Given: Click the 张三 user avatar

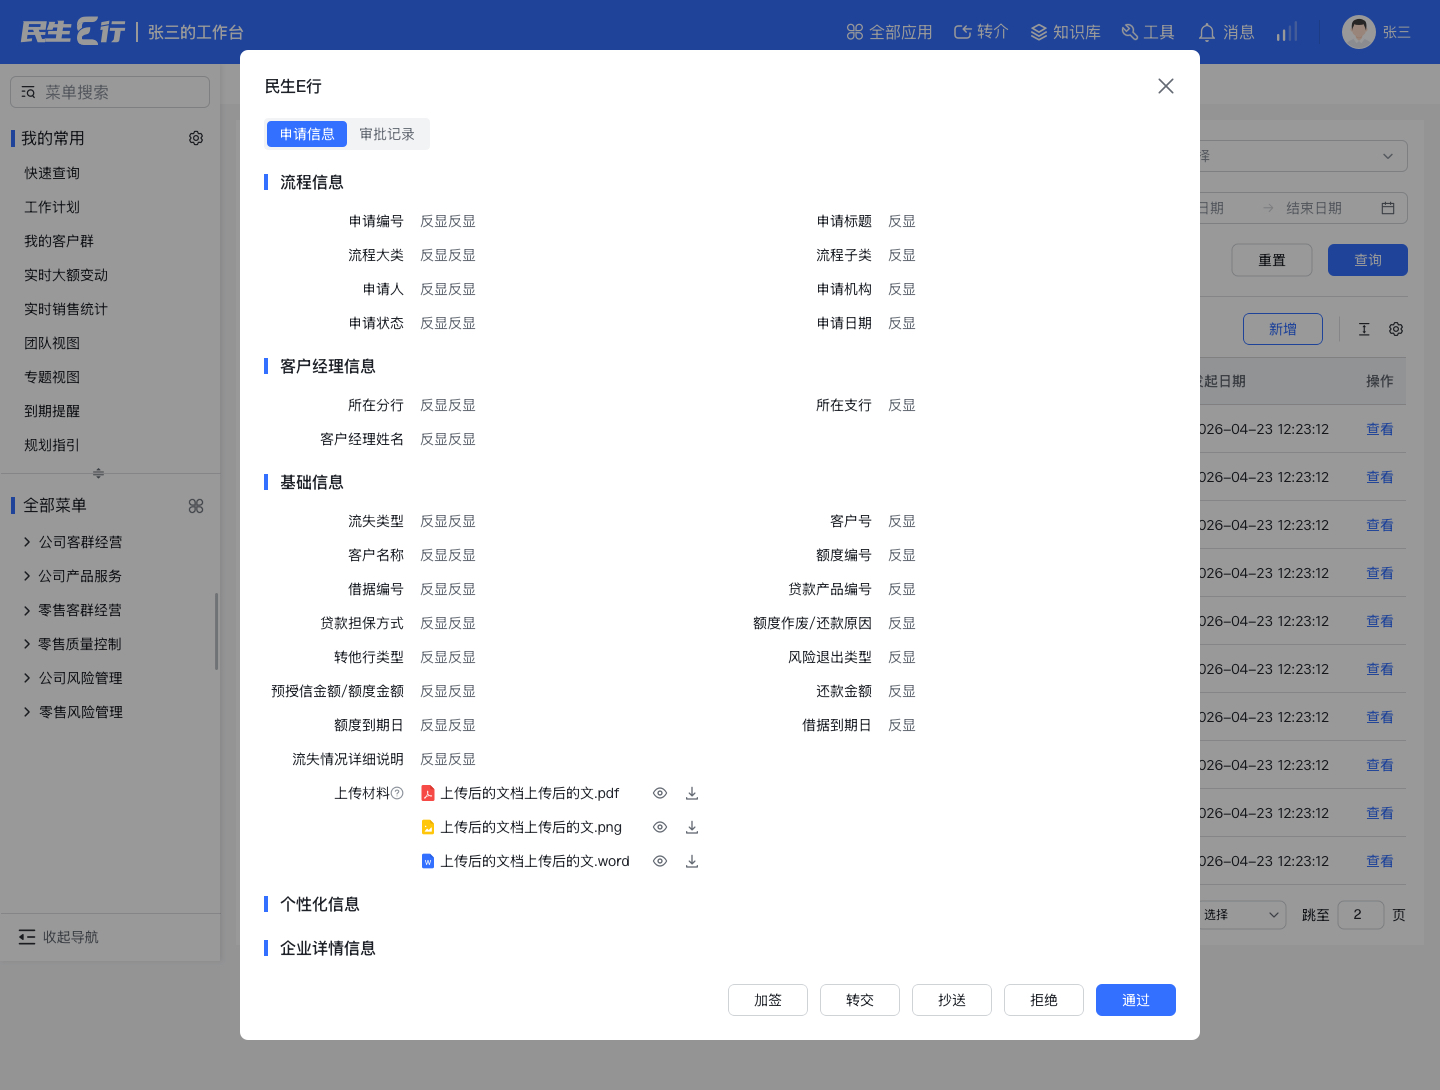Looking at the screenshot, I should [1359, 32].
